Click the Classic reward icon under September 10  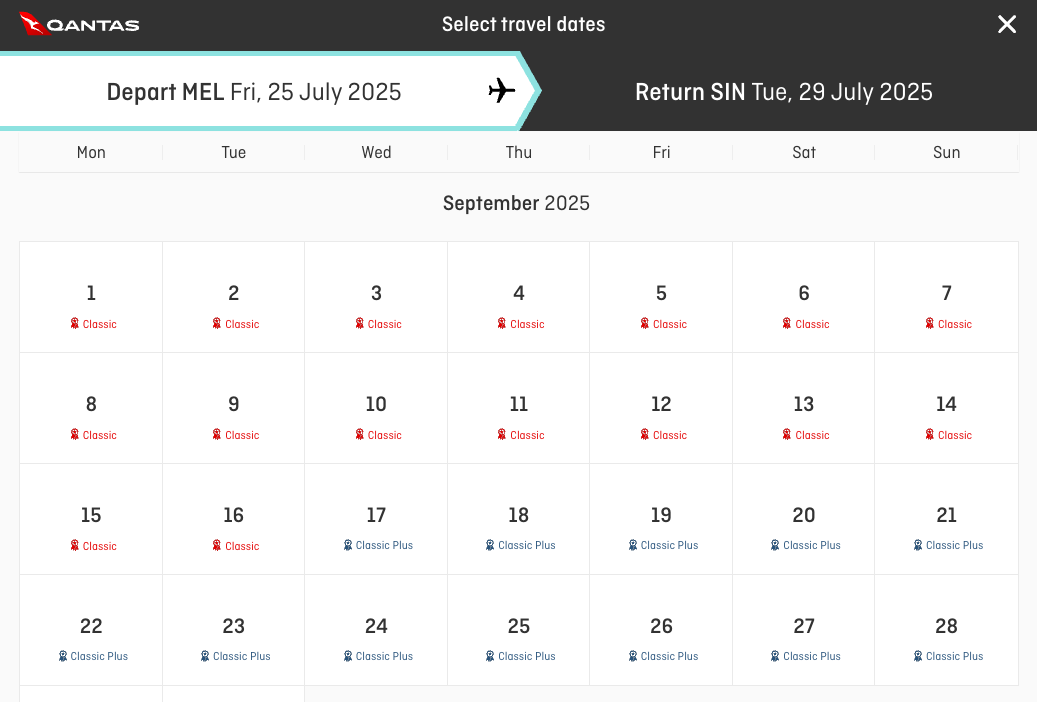tap(358, 435)
